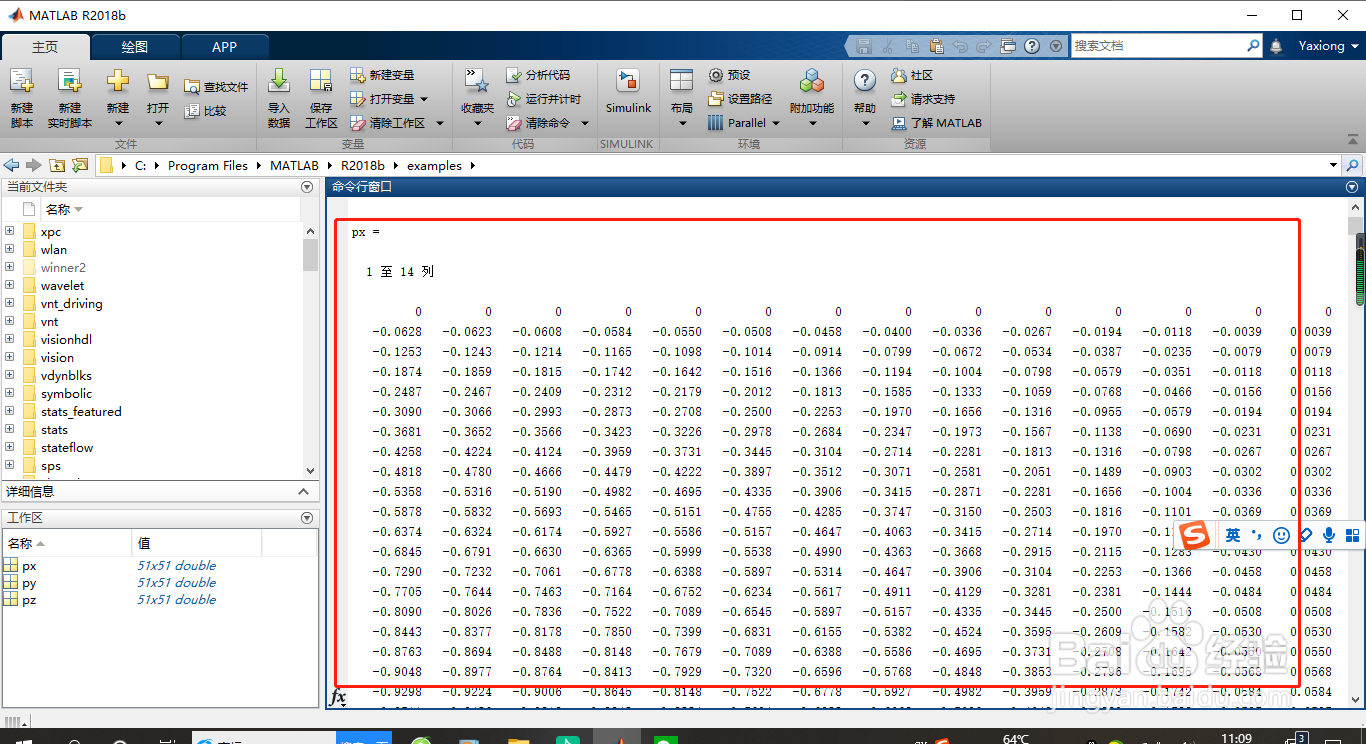The image size is (1366, 744).
Task: Expand the xpc folder in the tree
Action: pyautogui.click(x=9, y=231)
